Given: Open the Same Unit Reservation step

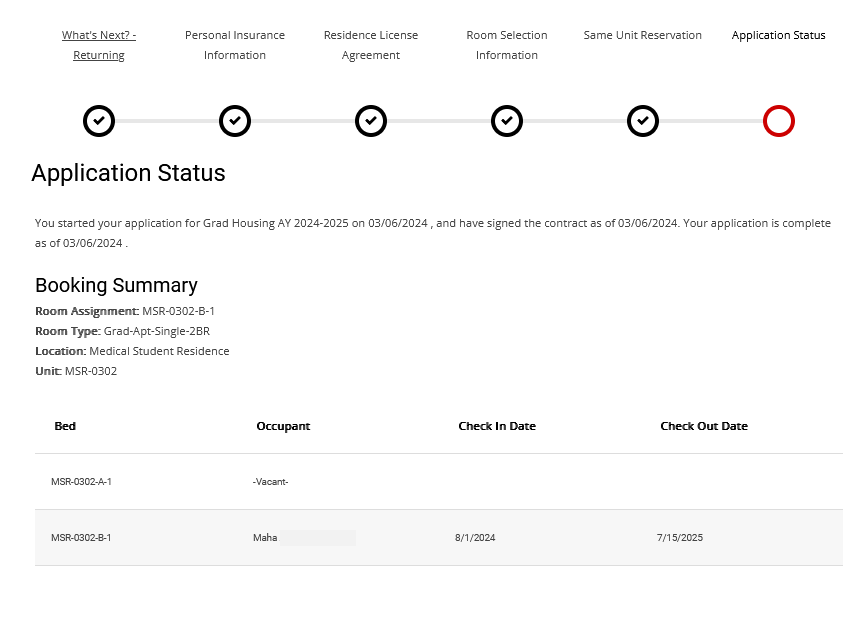Looking at the screenshot, I should (x=643, y=35).
